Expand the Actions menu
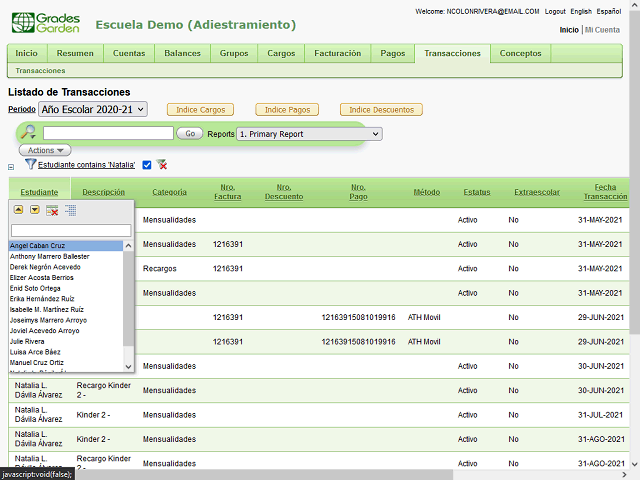The height and width of the screenshot is (480, 640). pos(44,150)
